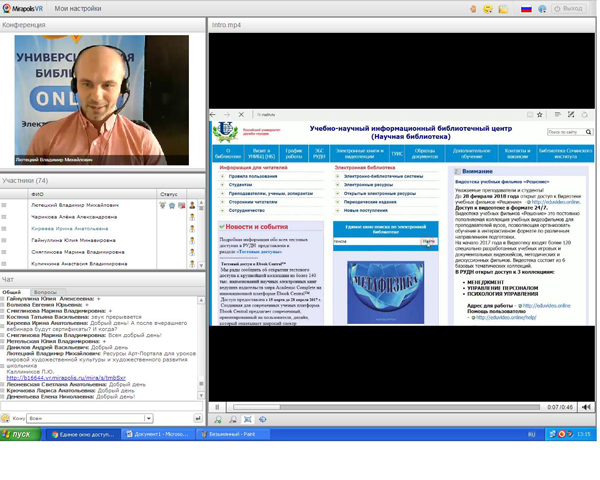Switch to Безымянный - Paint in taskbar
The width and height of the screenshot is (600, 480).
233,434
